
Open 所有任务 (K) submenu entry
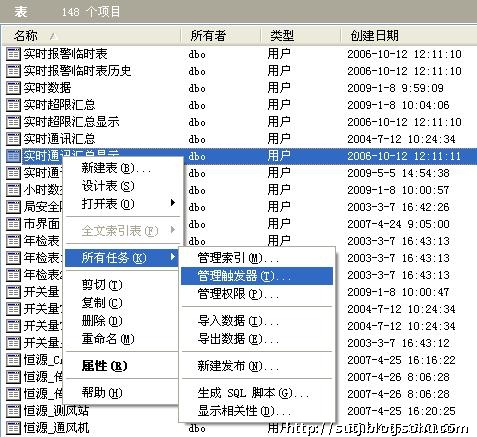pyautogui.click(x=122, y=258)
